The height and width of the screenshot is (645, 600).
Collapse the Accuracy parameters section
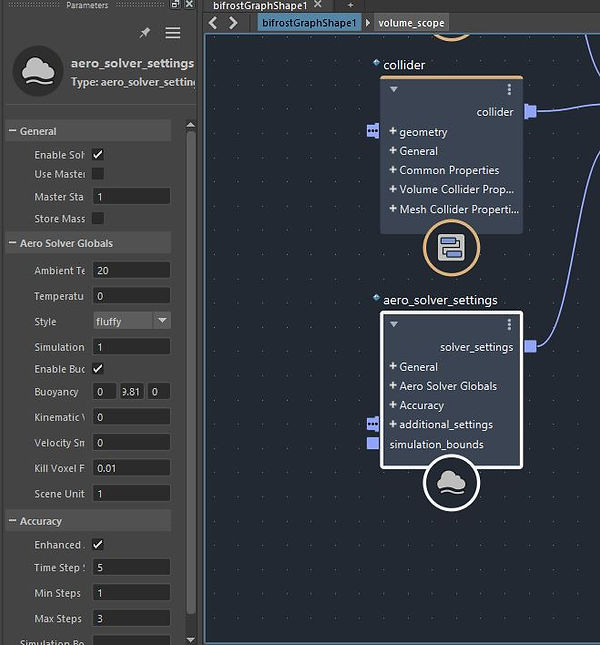pyautogui.click(x=12, y=521)
